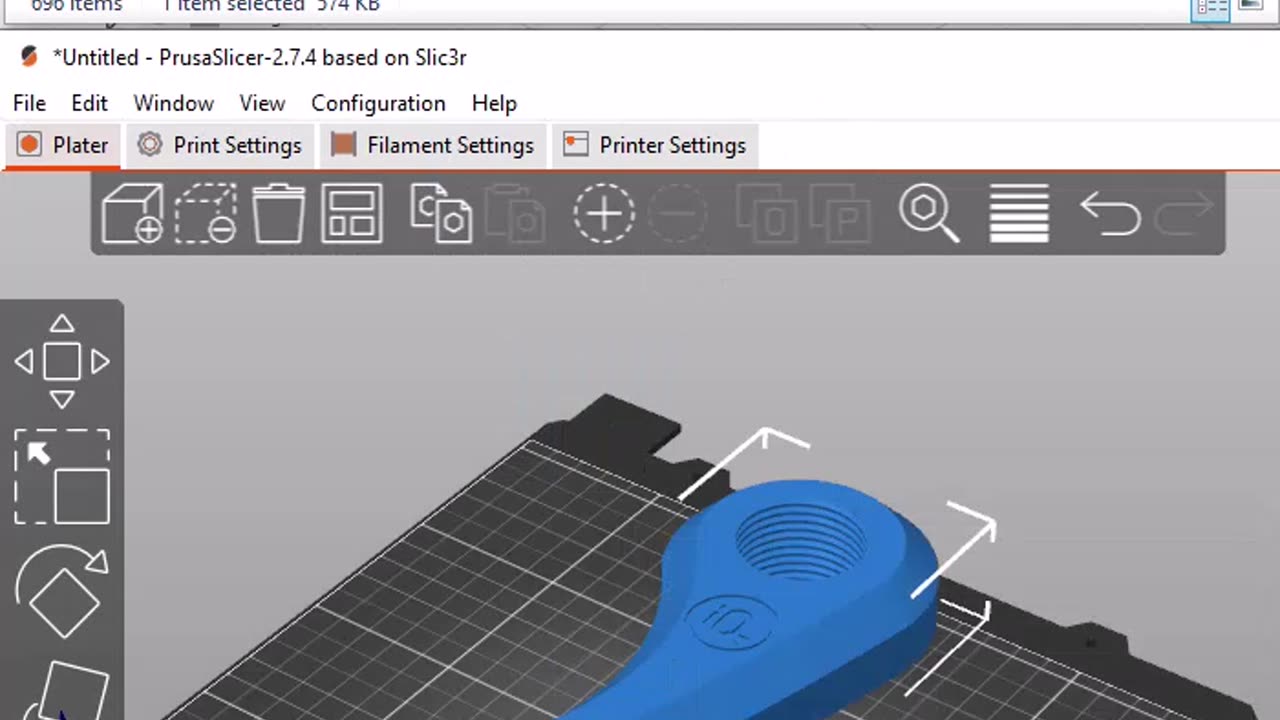
Task: Open the Search magnifier tool
Action: point(929,213)
